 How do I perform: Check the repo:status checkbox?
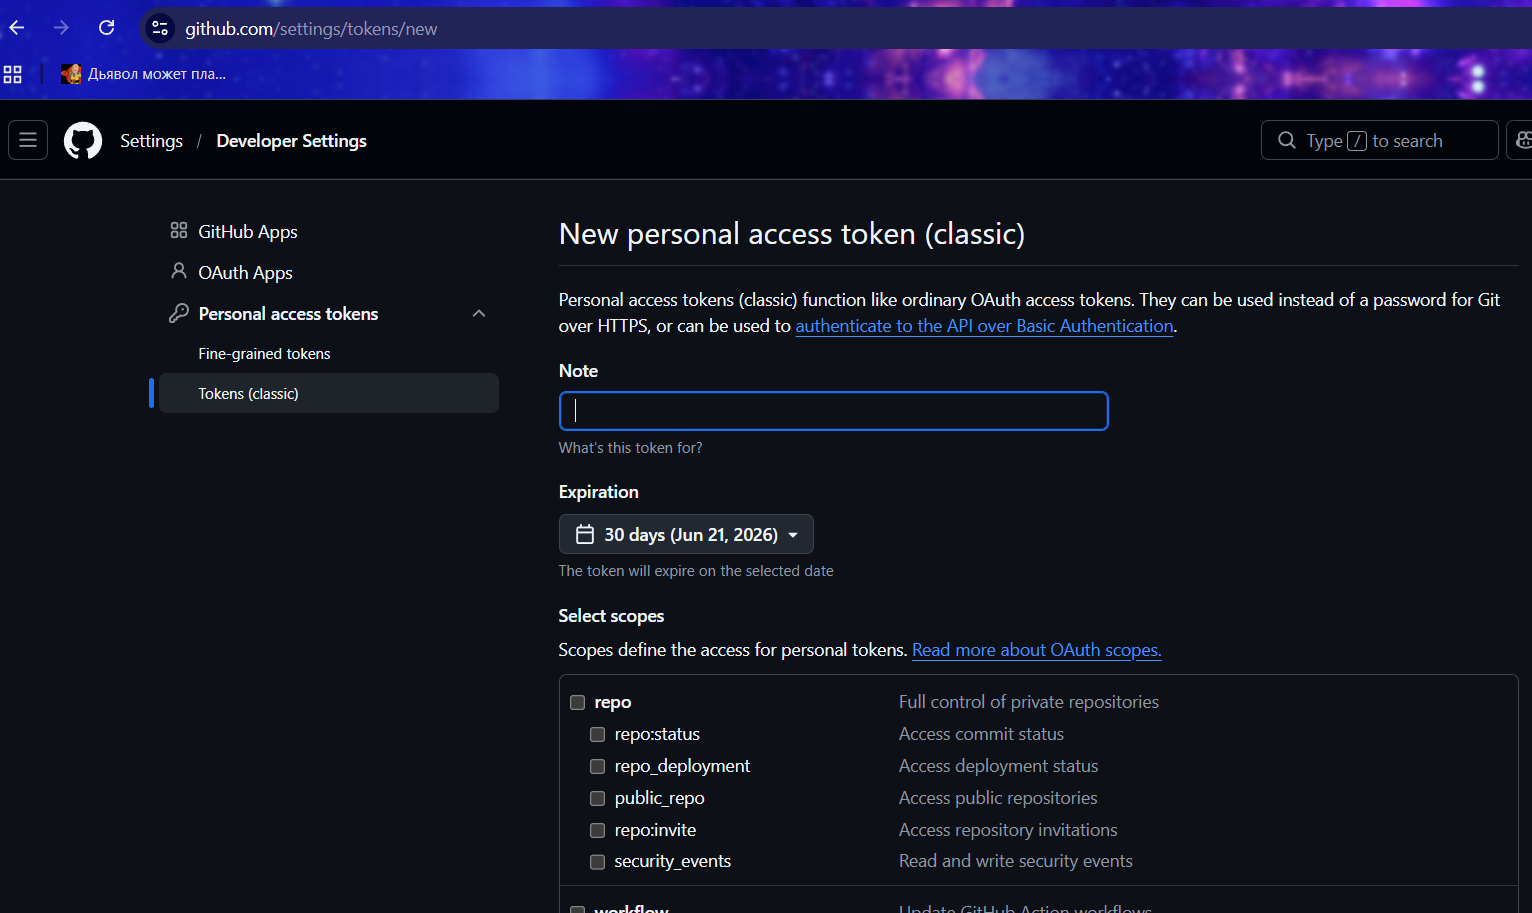click(x=597, y=734)
